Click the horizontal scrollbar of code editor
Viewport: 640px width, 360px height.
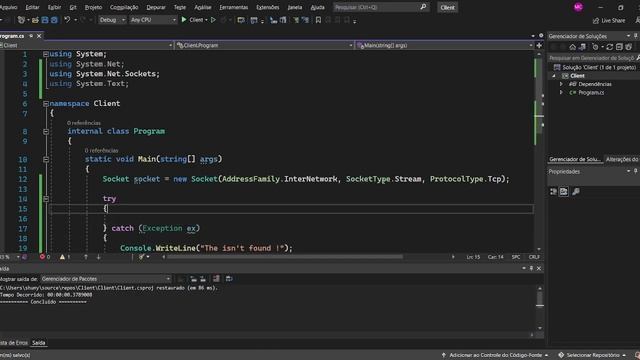[284, 257]
